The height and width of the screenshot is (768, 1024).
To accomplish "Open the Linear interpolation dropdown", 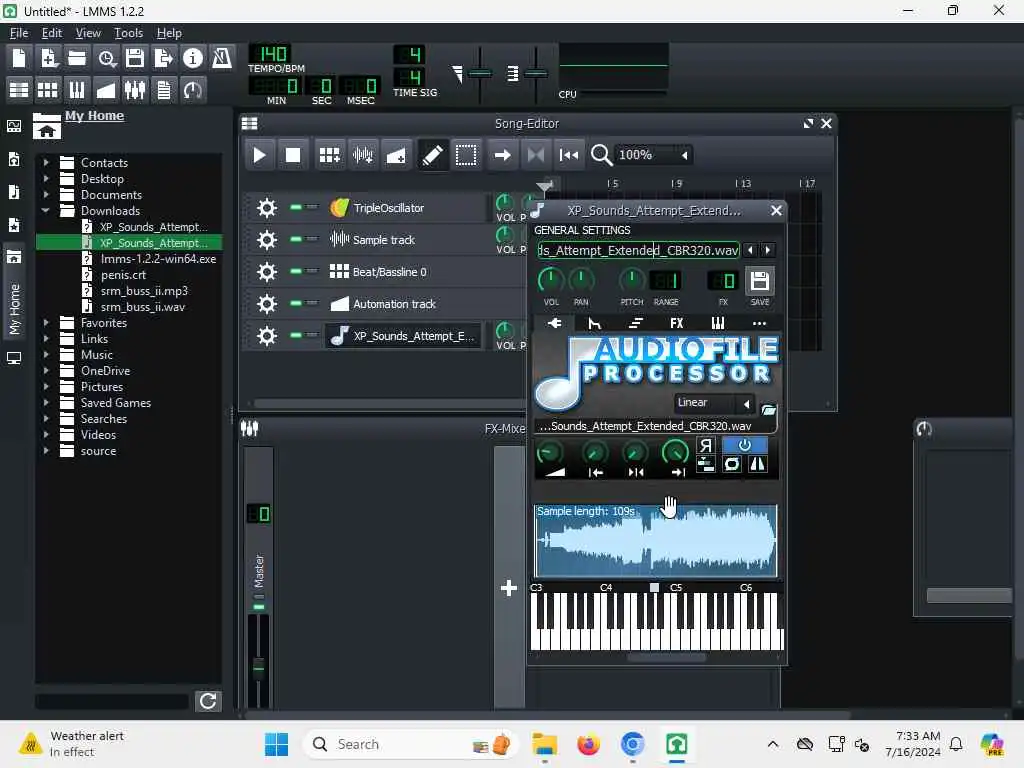I will point(714,403).
